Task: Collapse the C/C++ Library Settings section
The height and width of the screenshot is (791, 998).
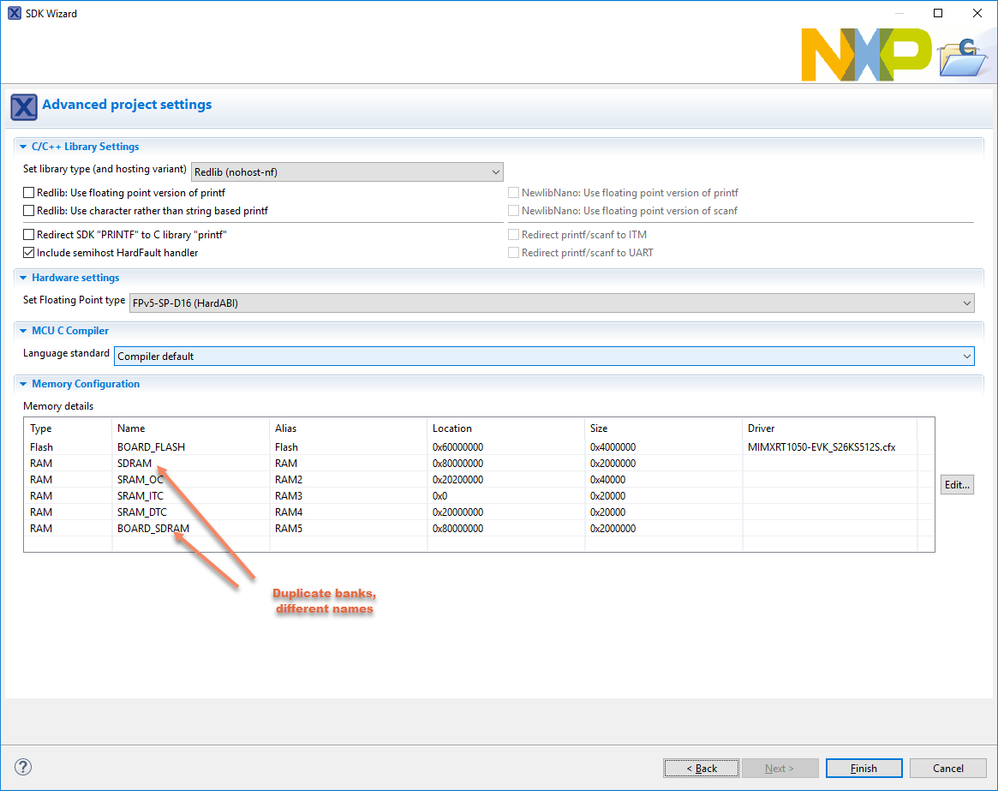Action: 23,146
